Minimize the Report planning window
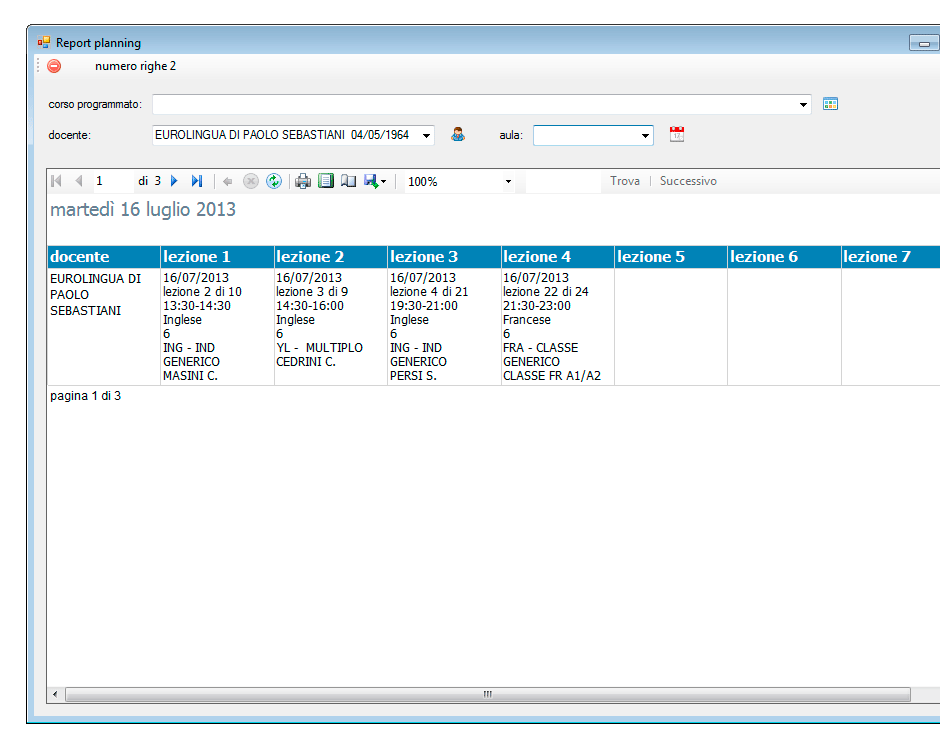The width and height of the screenshot is (940, 748). click(x=924, y=43)
